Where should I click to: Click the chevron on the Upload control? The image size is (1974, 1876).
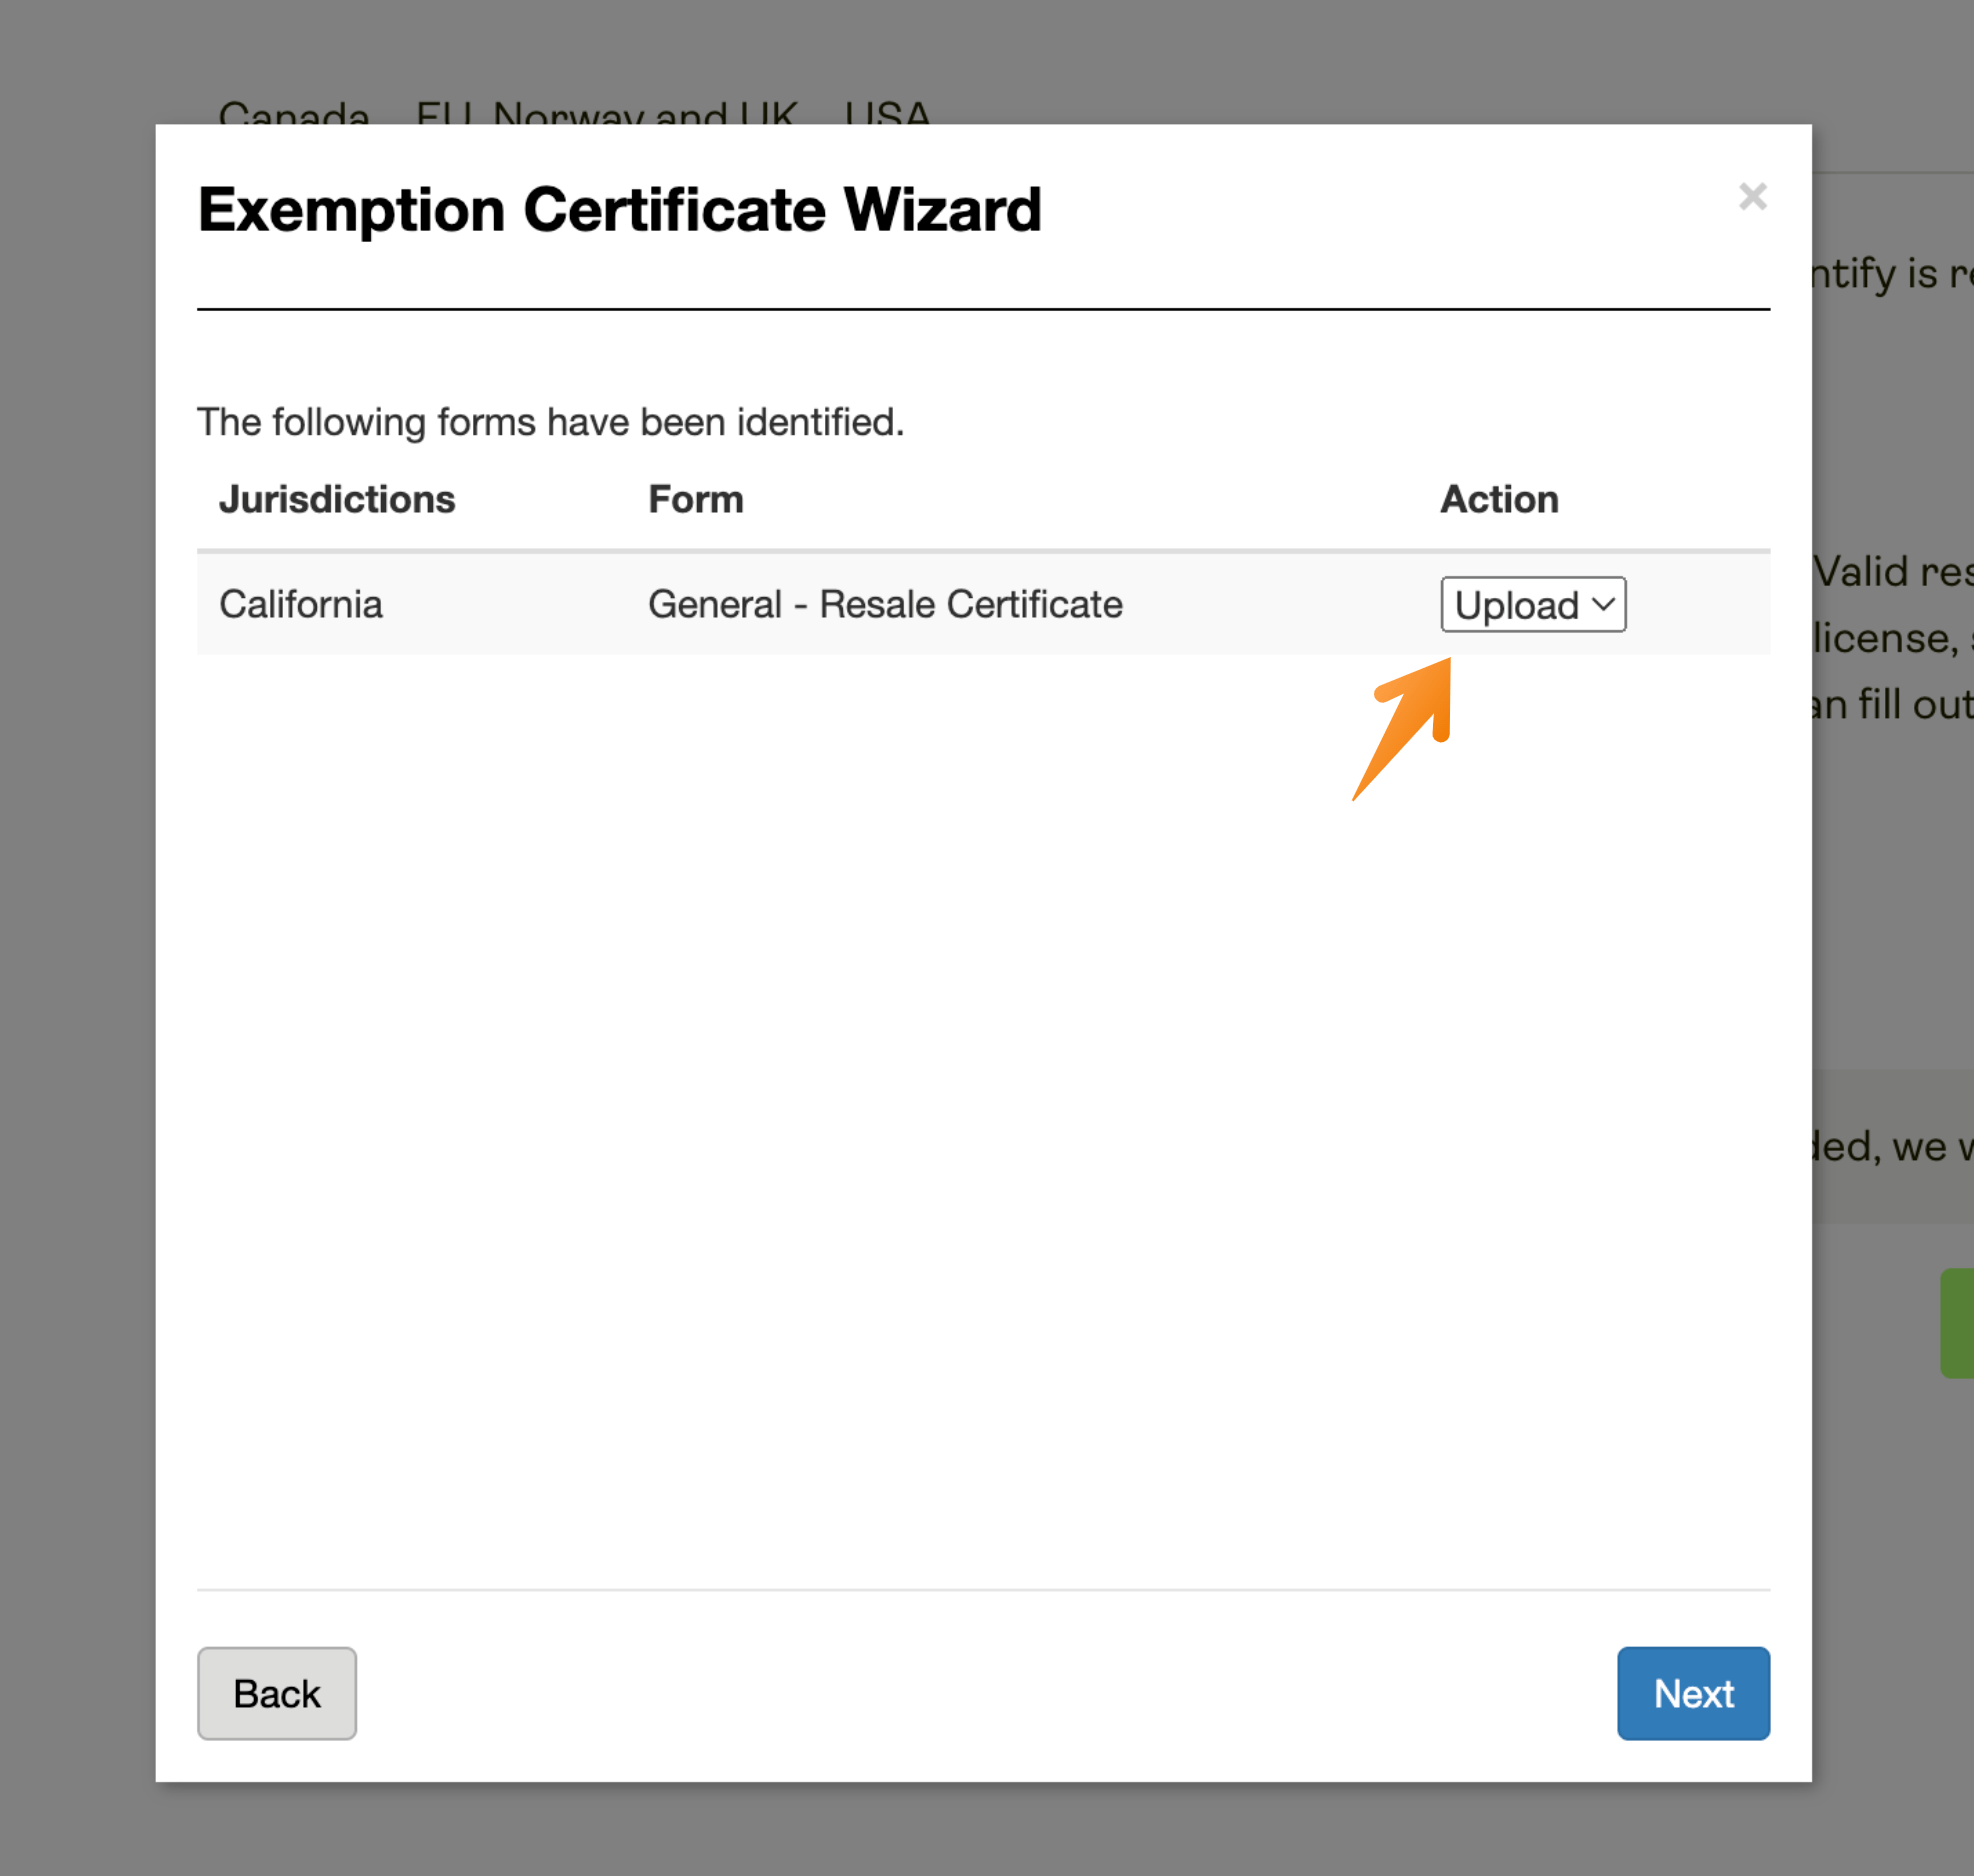coord(1604,605)
